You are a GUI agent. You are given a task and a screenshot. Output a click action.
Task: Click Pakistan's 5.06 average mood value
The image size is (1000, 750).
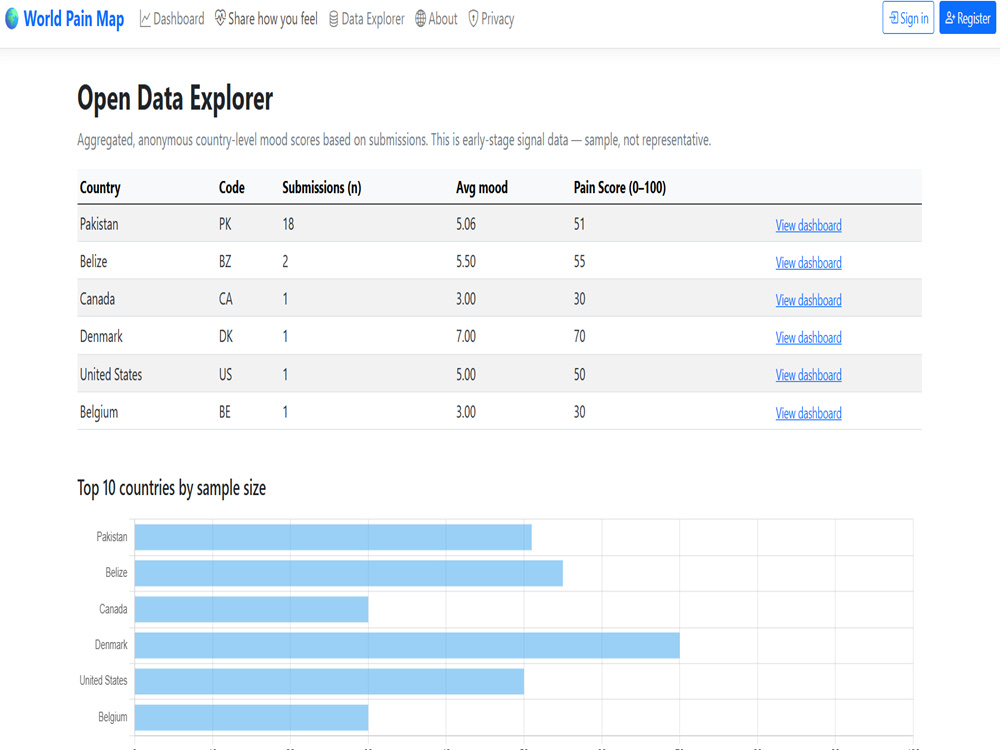pyautogui.click(x=466, y=224)
